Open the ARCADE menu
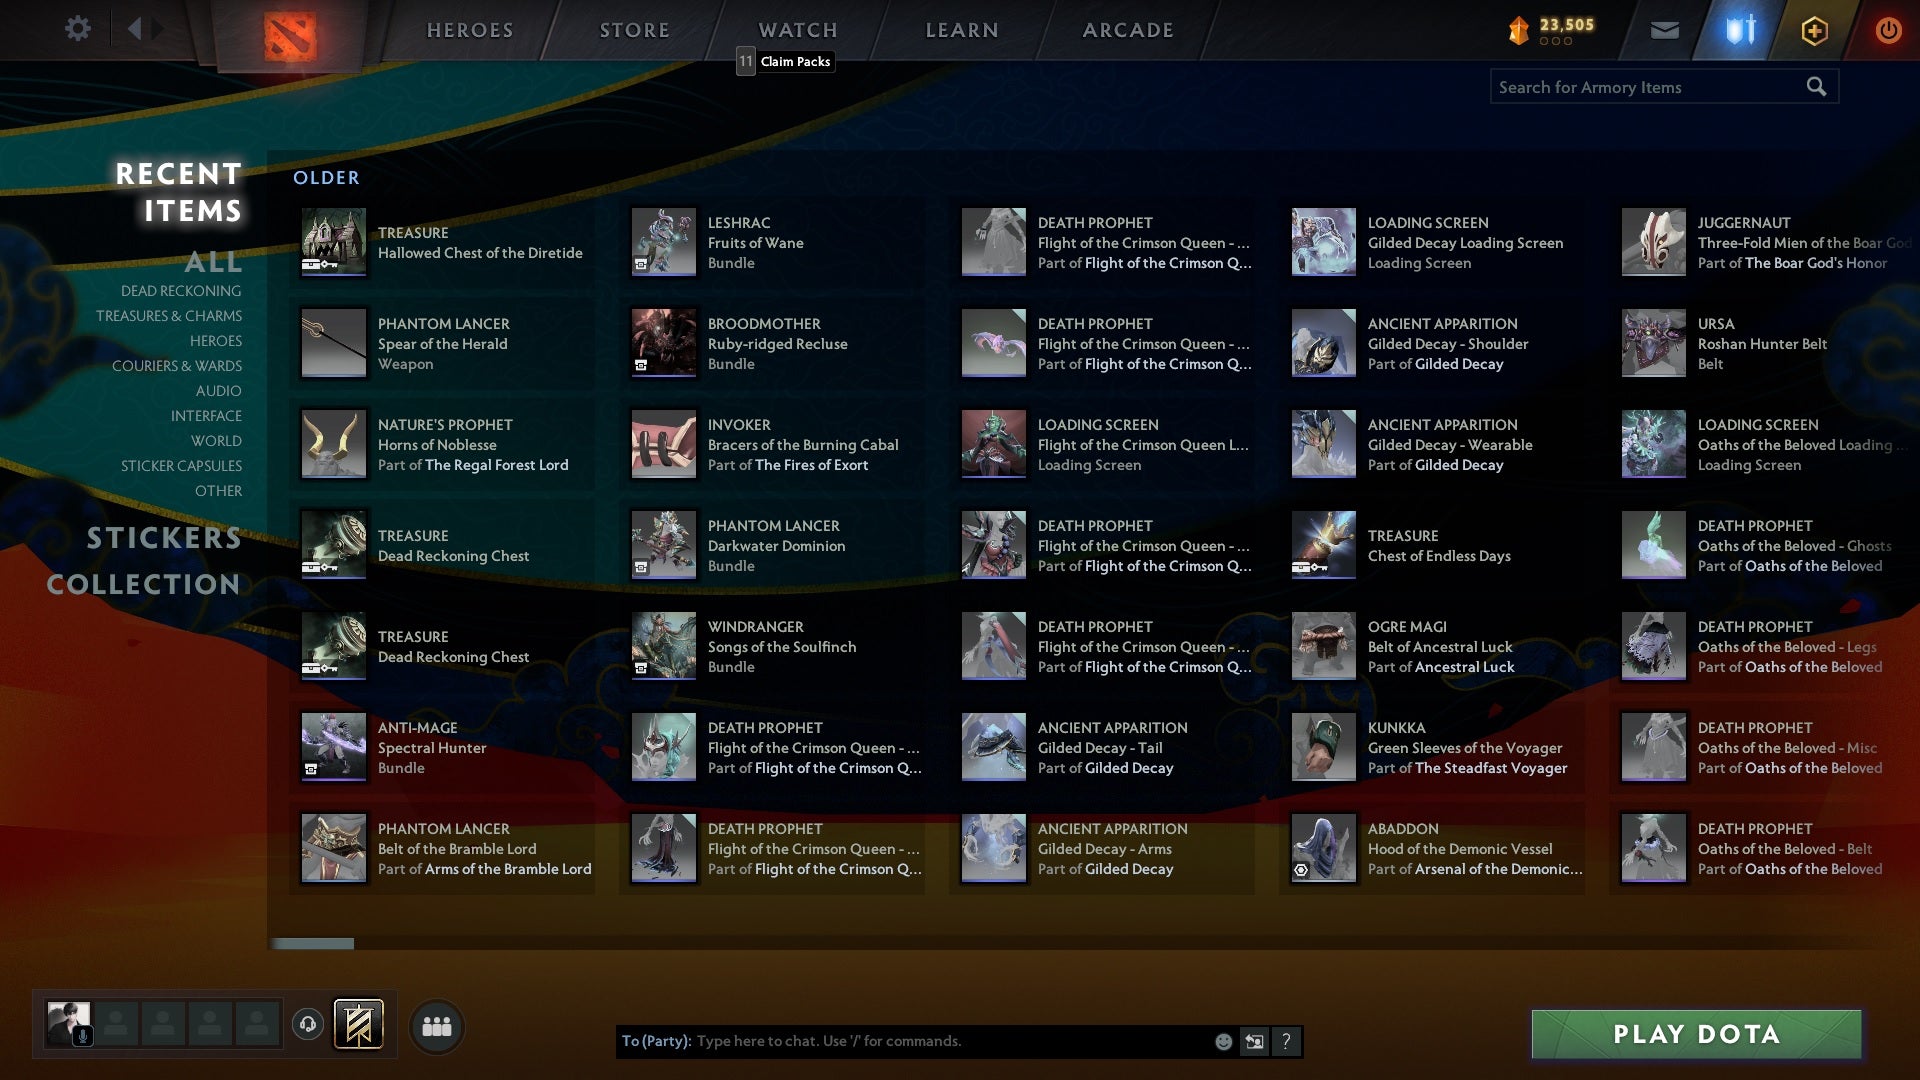 point(1127,29)
